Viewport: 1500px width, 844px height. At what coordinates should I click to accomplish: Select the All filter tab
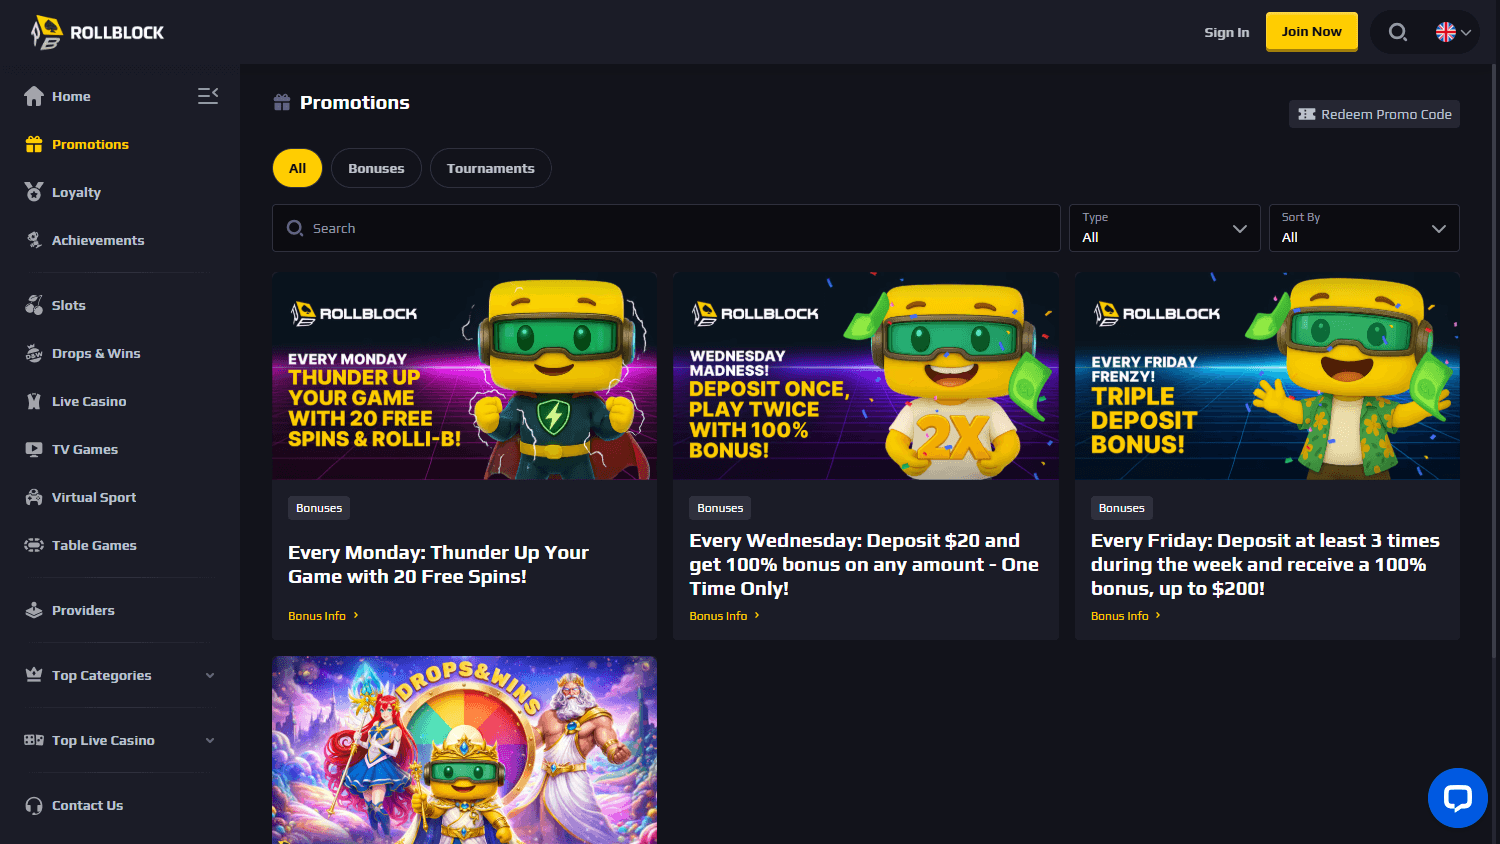click(297, 168)
